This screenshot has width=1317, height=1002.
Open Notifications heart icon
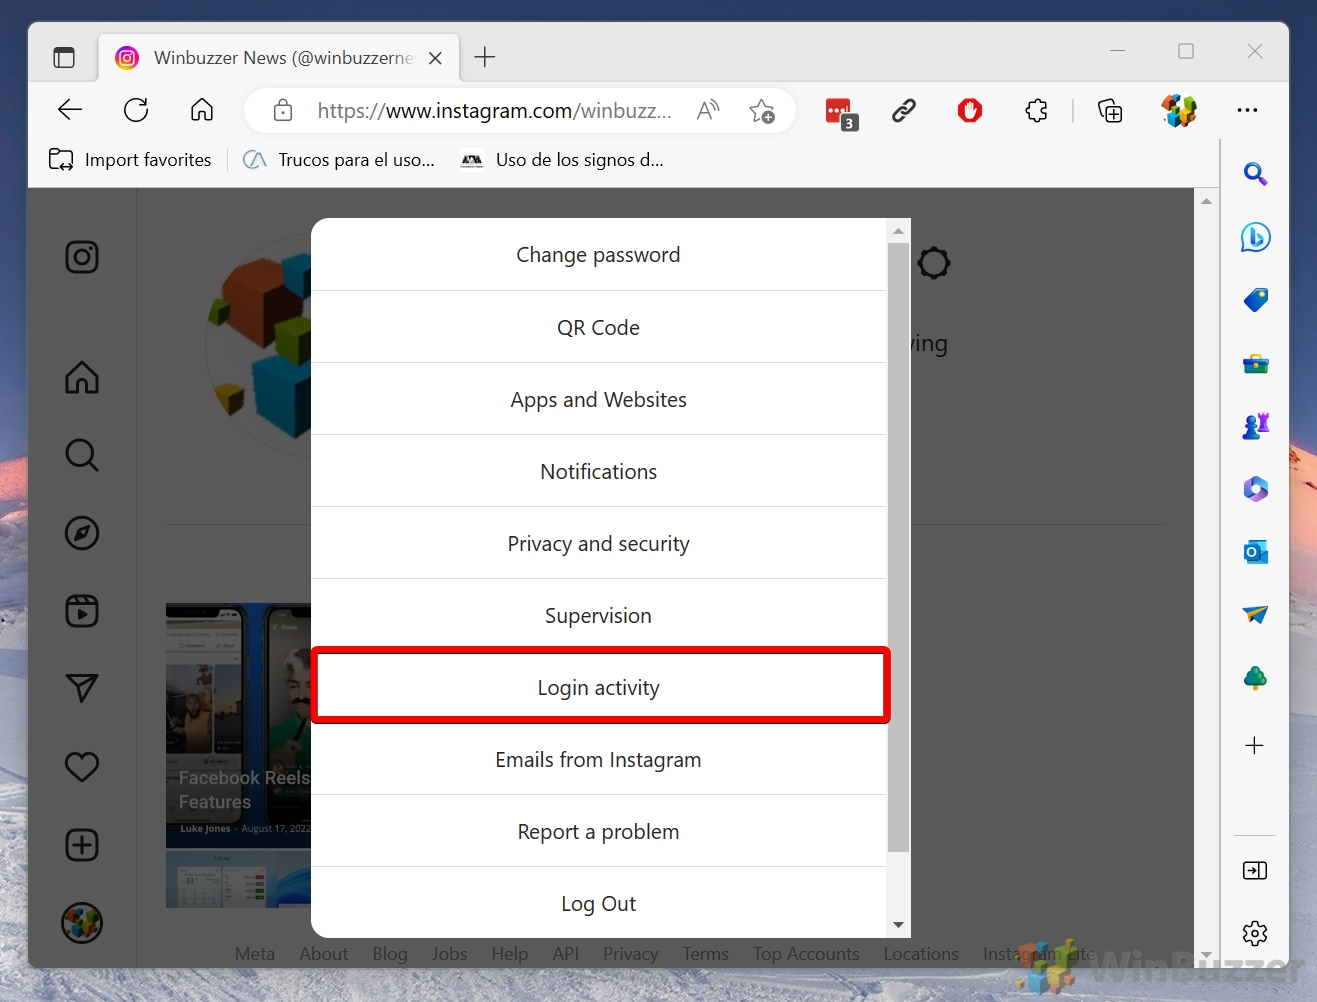pyautogui.click(x=82, y=767)
